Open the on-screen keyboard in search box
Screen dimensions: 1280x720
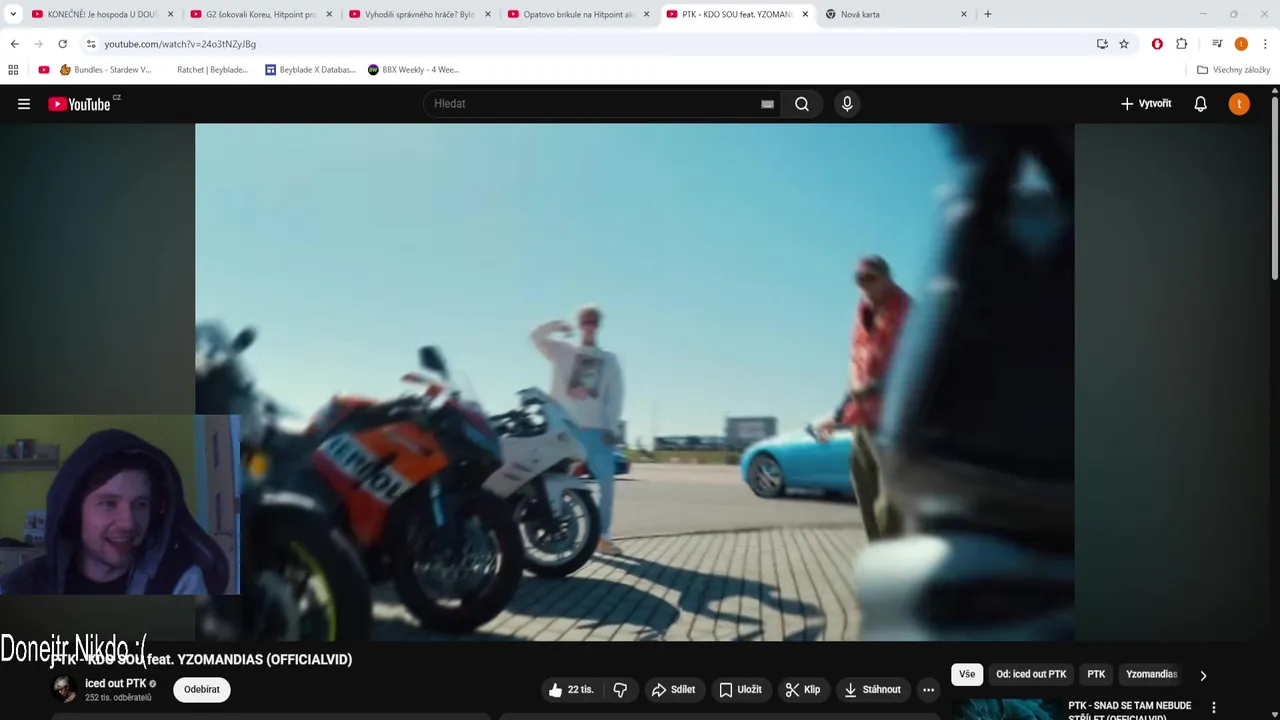[x=767, y=104]
